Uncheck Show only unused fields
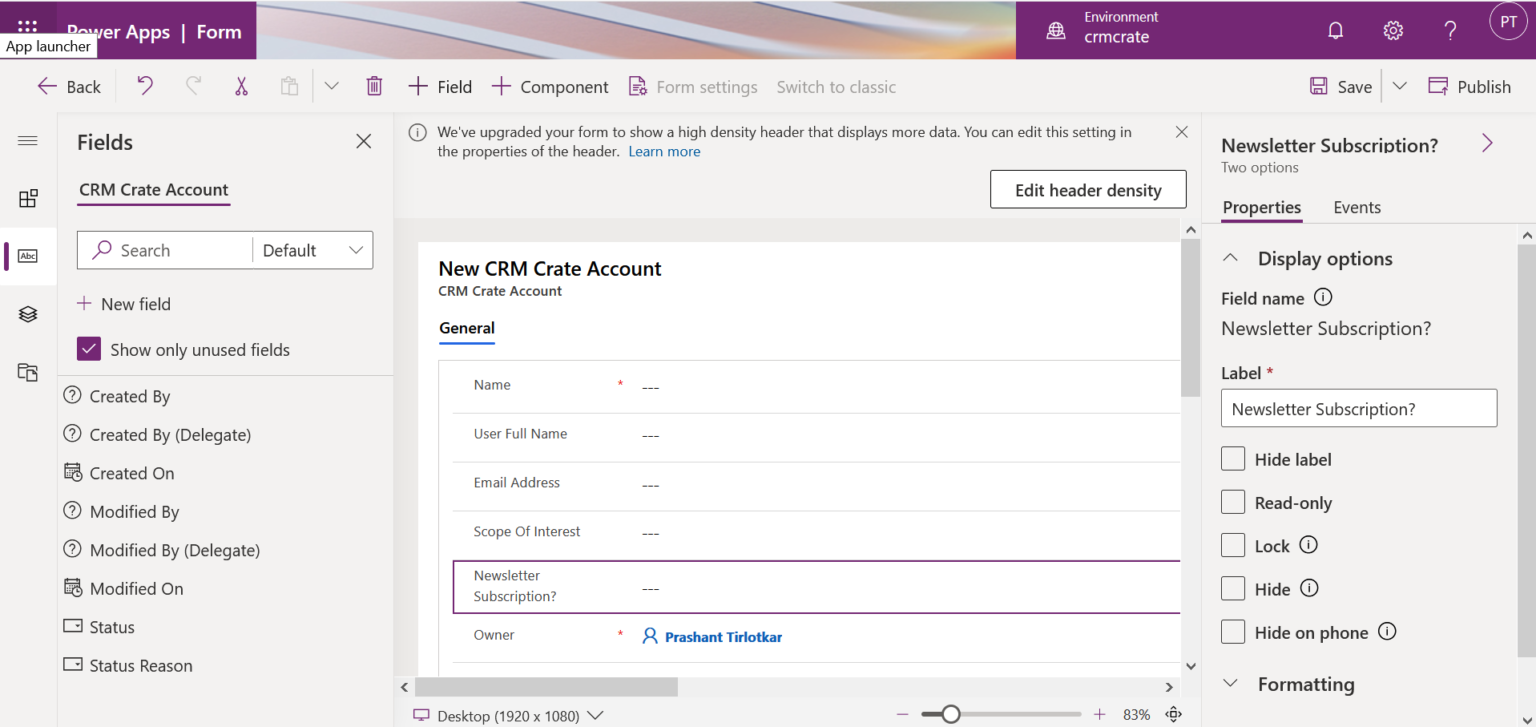1536x727 pixels. click(x=89, y=348)
